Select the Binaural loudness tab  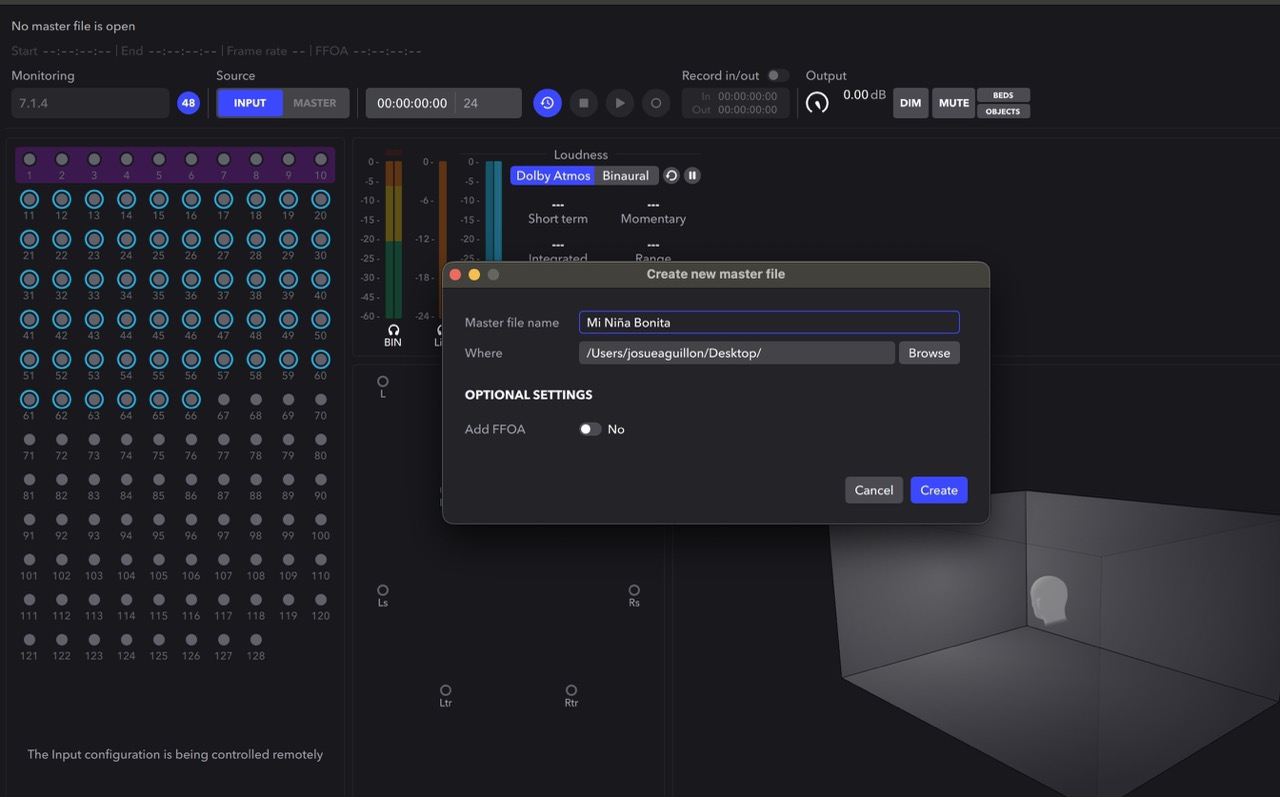point(626,176)
